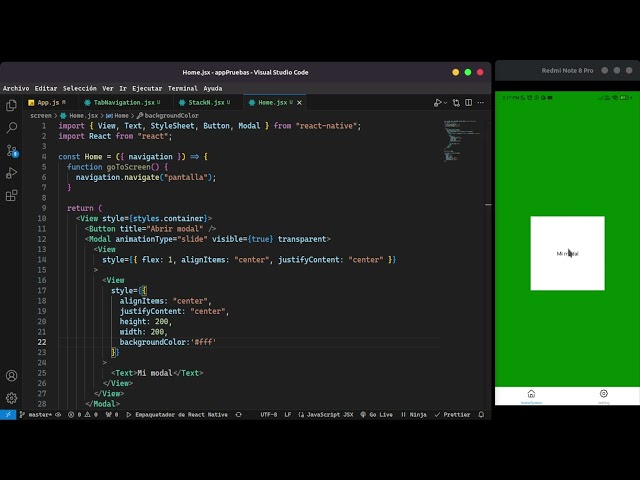Open the Editar menu
640x480 pixels.
pyautogui.click(x=46, y=88)
